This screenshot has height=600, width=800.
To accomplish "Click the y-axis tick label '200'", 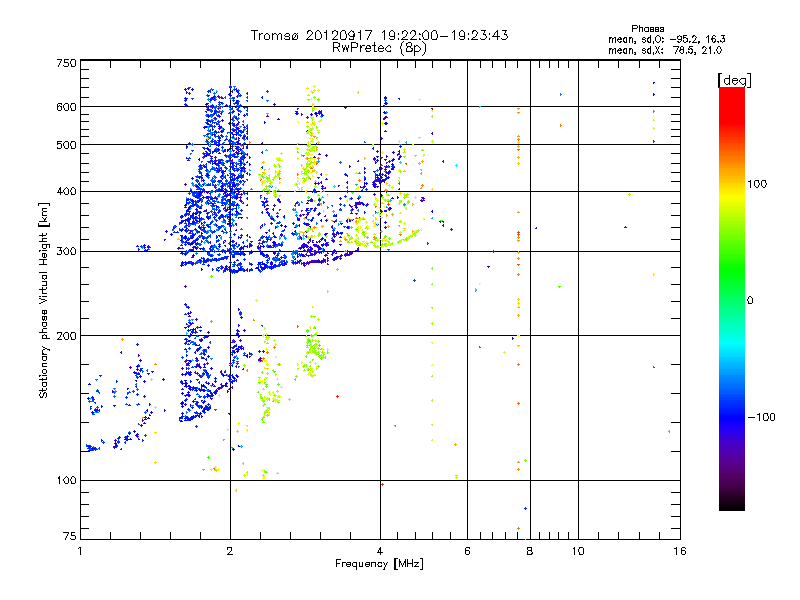I will point(66,336).
